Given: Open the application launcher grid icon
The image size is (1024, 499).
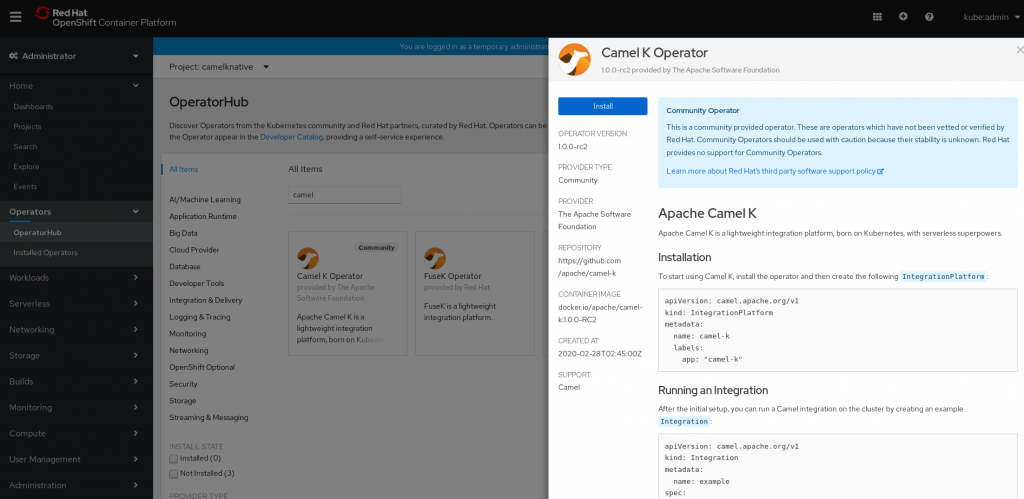Looking at the screenshot, I should point(877,16).
